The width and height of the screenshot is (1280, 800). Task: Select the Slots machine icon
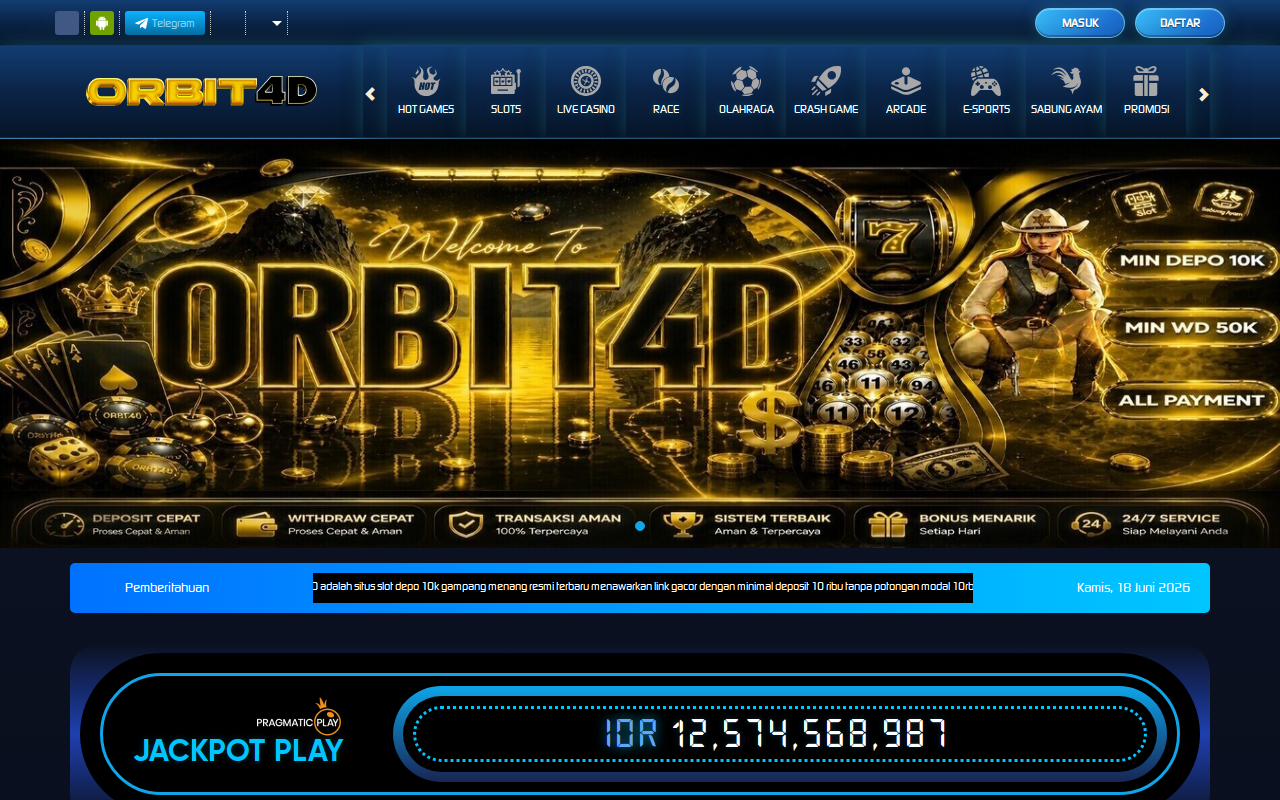tap(506, 81)
